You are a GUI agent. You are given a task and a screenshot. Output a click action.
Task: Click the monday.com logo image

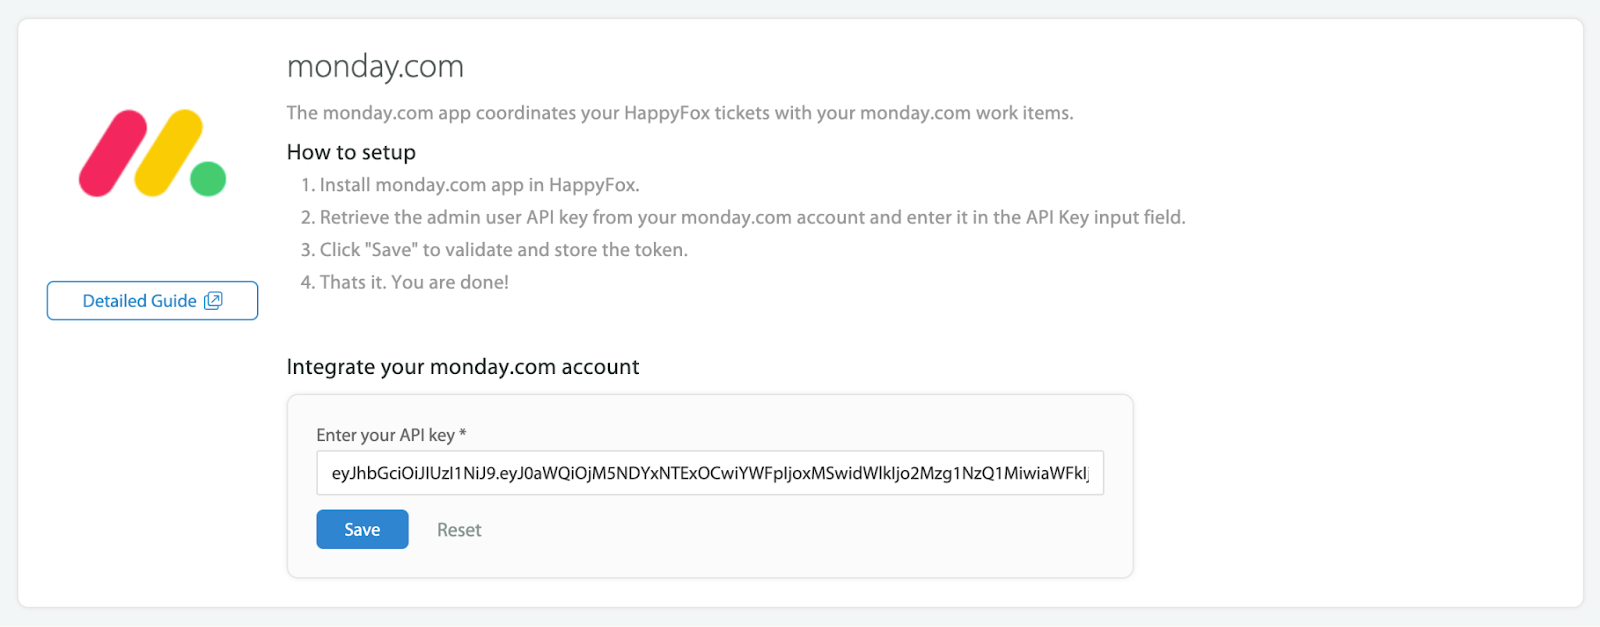(152, 153)
